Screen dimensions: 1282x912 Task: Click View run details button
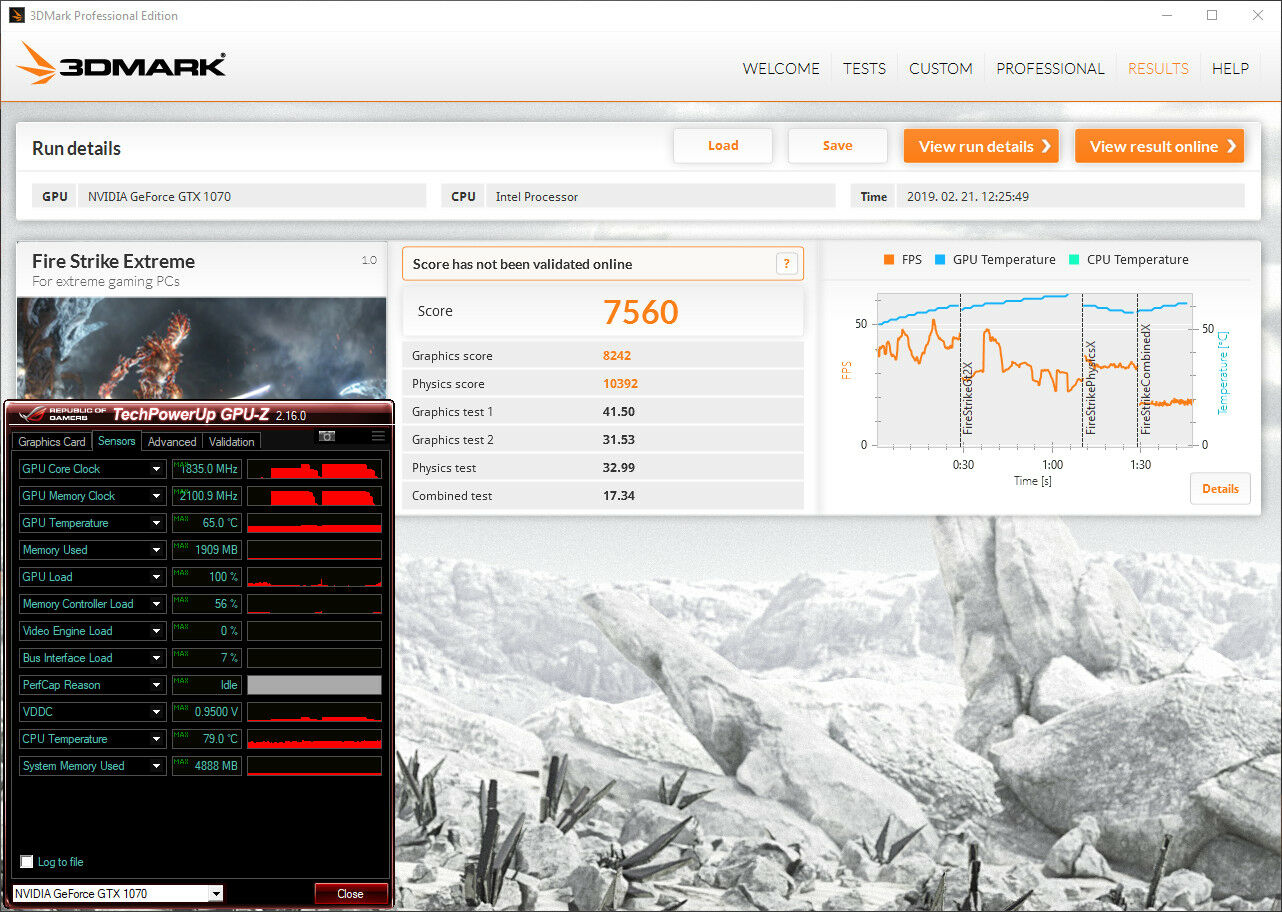pyautogui.click(x=982, y=146)
